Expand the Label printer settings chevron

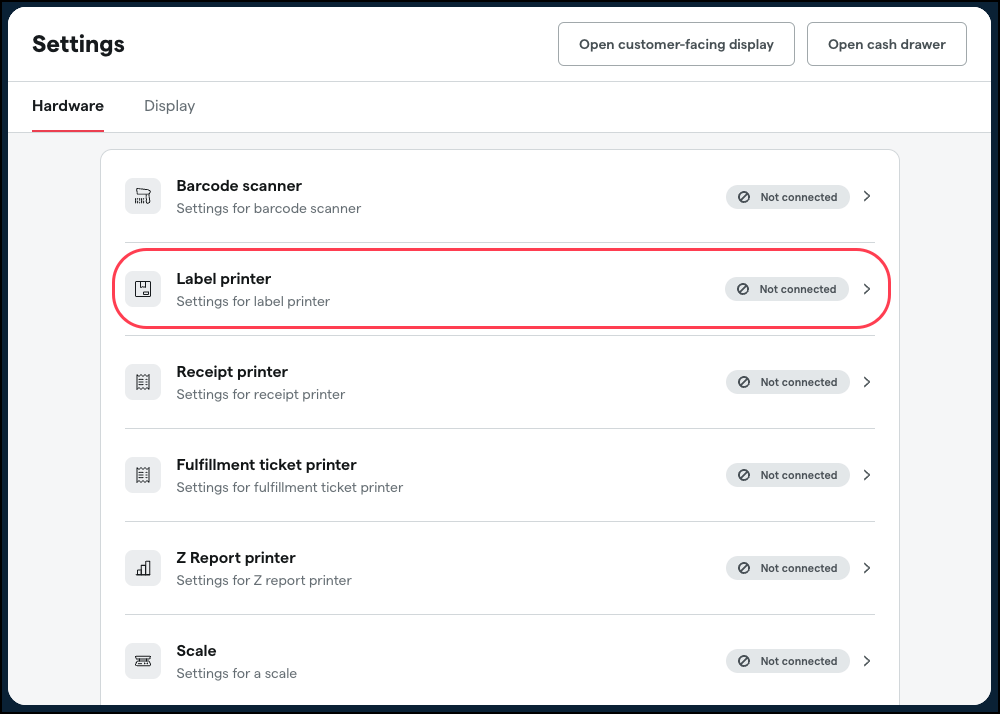click(867, 289)
